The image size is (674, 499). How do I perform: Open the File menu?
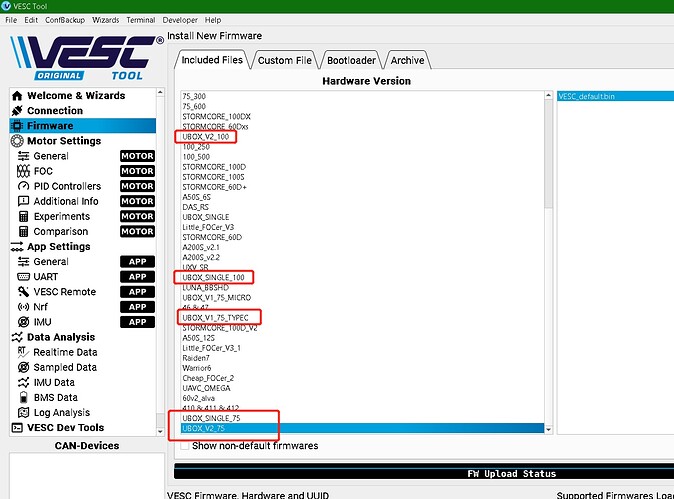coord(11,20)
